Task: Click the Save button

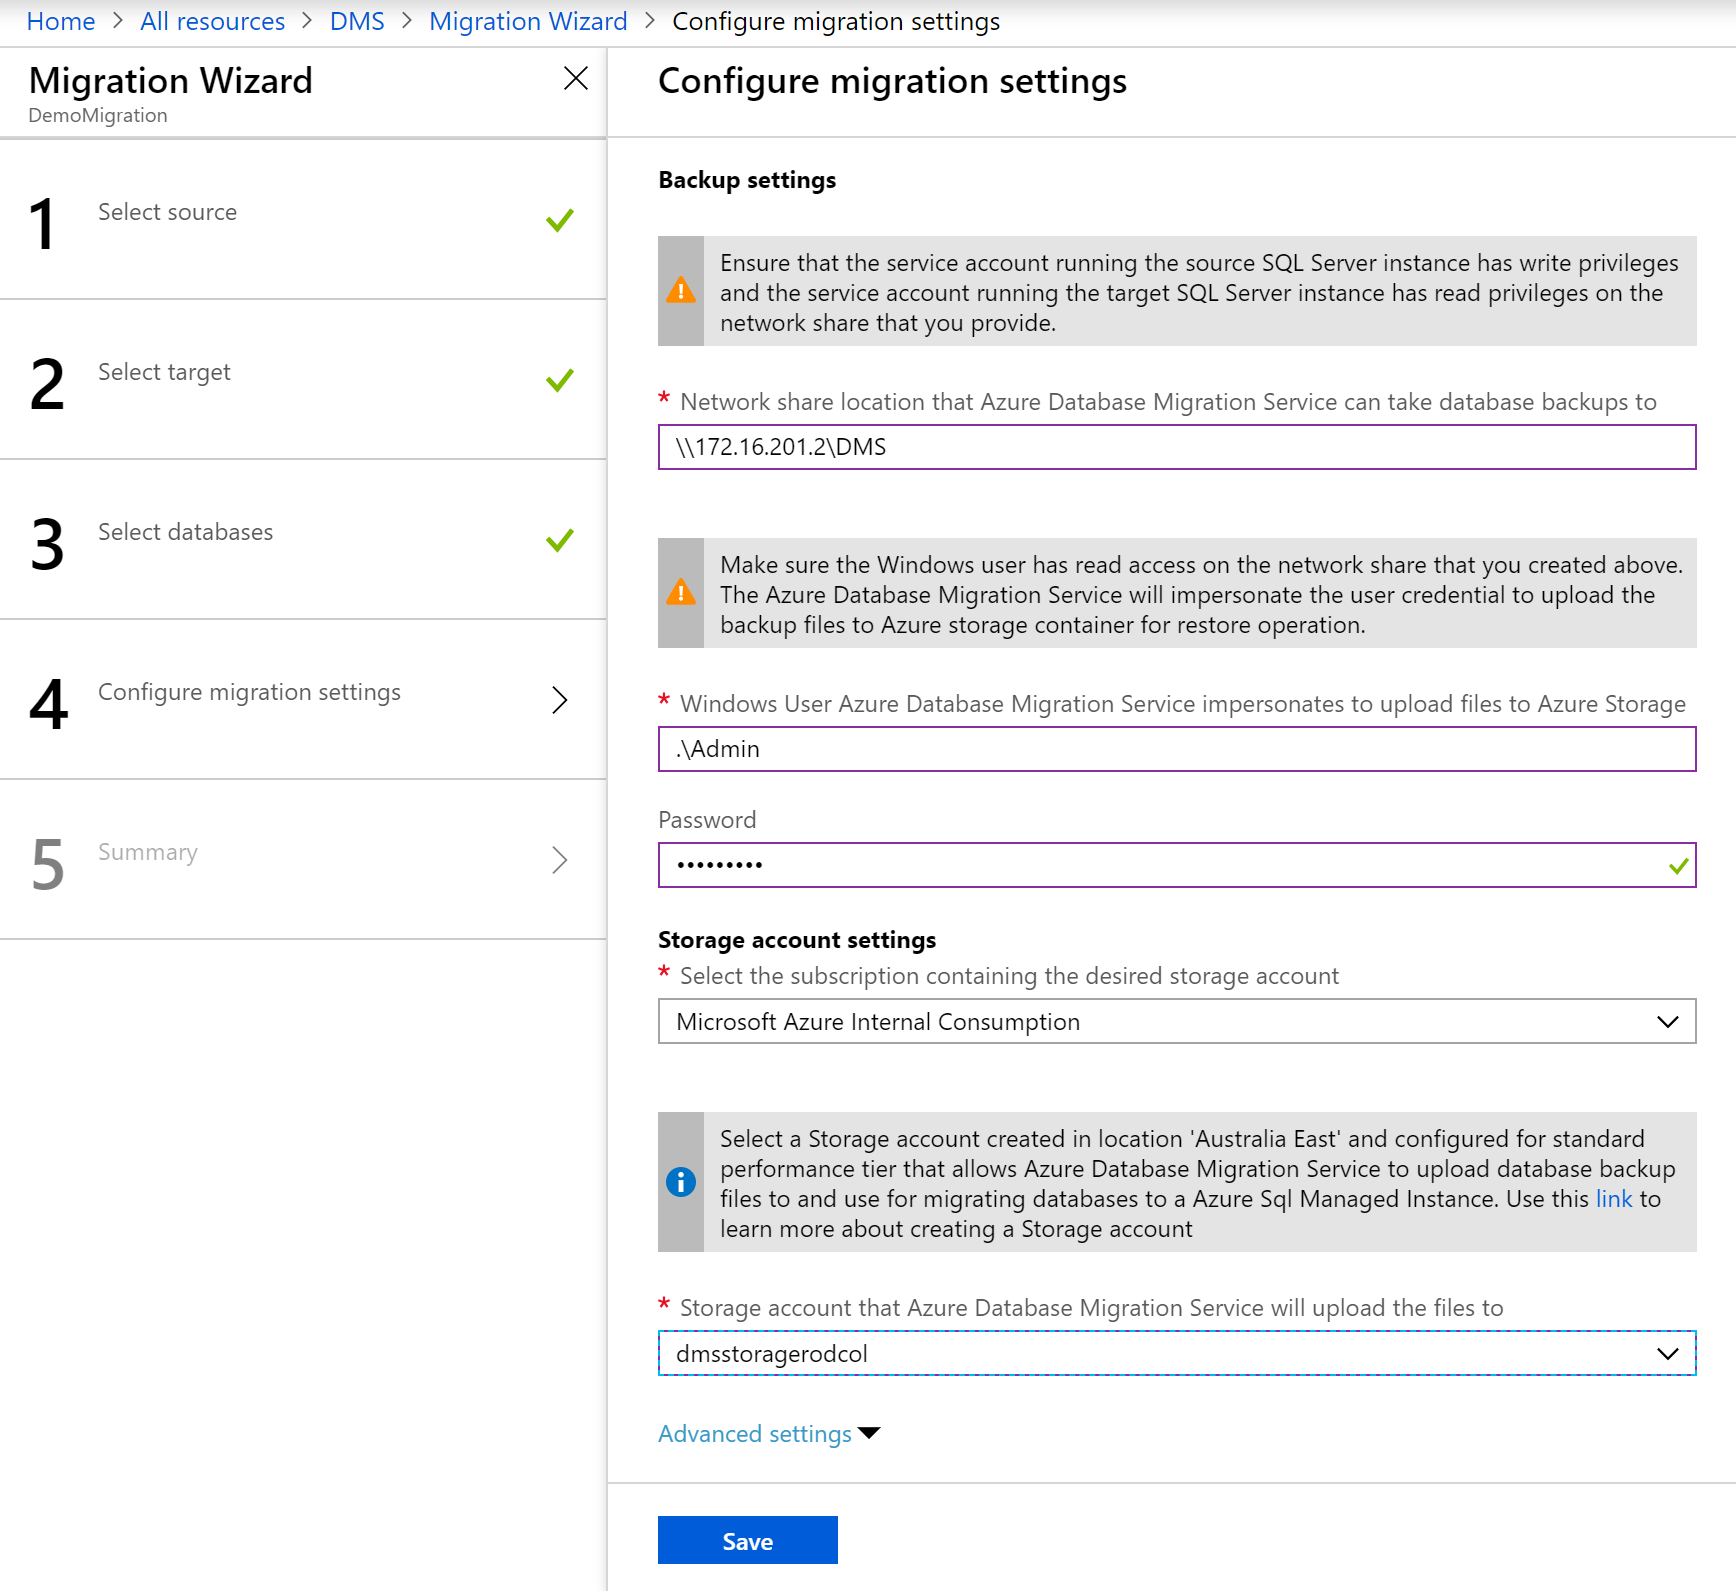Action: [x=747, y=1540]
